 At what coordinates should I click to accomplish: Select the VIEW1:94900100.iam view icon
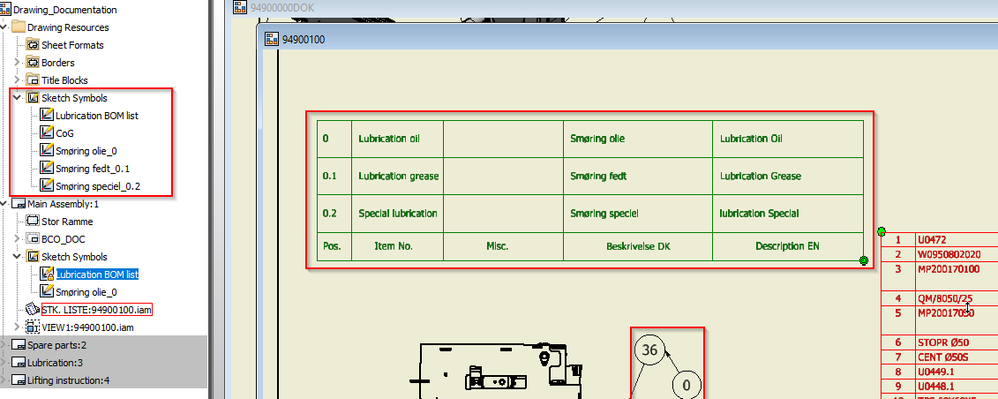tap(32, 327)
